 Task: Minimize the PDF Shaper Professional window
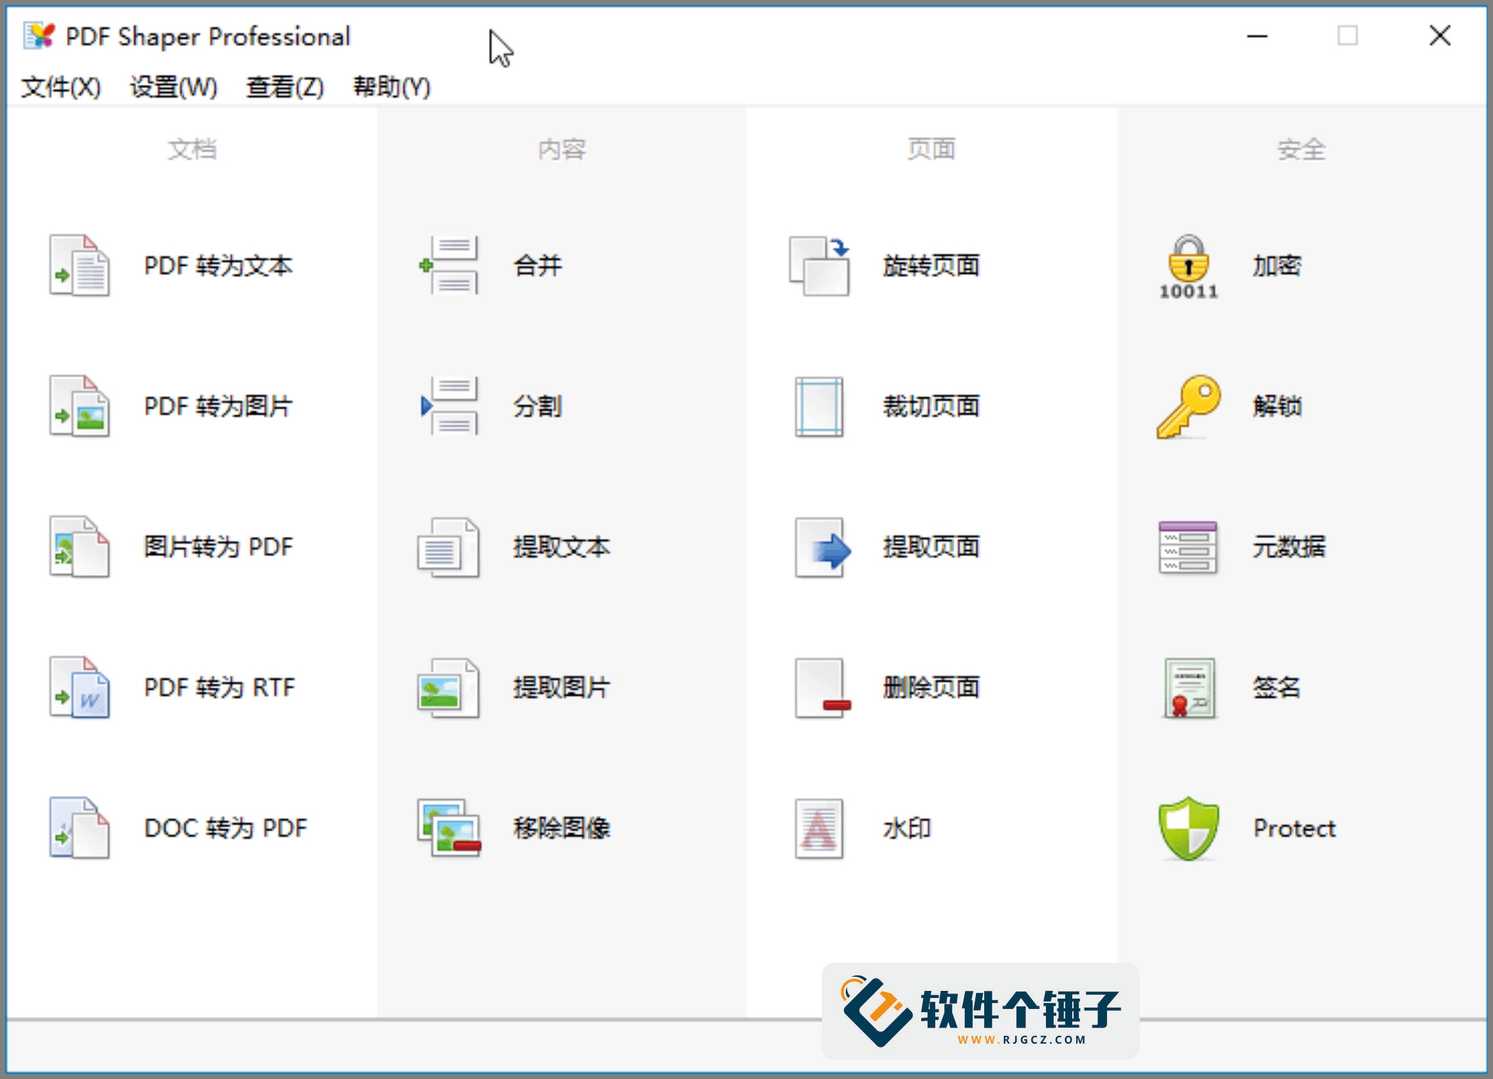1258,36
